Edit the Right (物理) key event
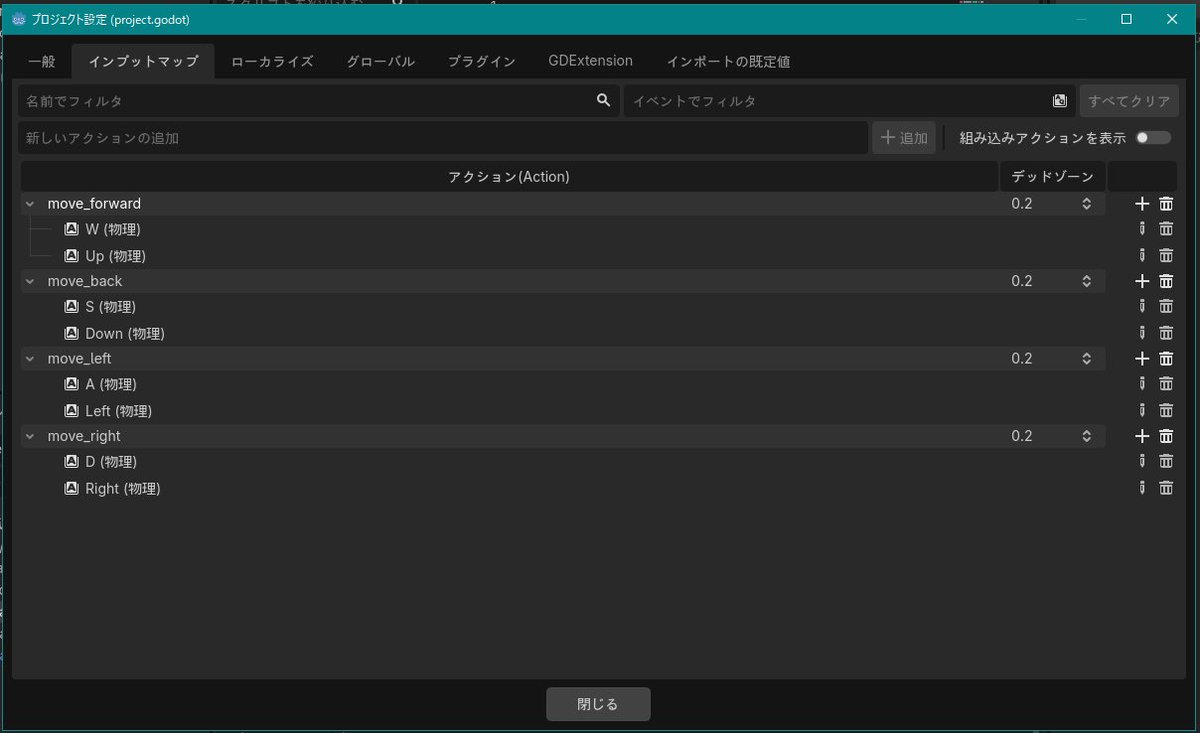The image size is (1200, 733). click(x=1142, y=488)
